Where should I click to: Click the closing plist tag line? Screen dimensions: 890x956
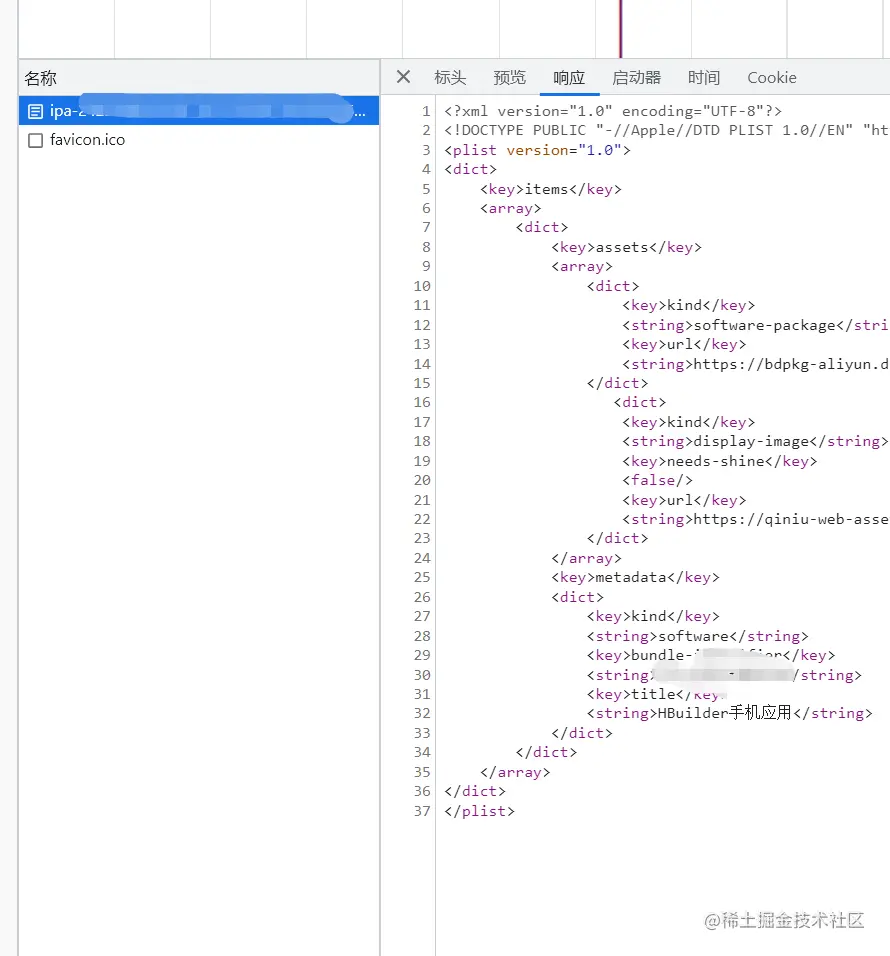(479, 811)
